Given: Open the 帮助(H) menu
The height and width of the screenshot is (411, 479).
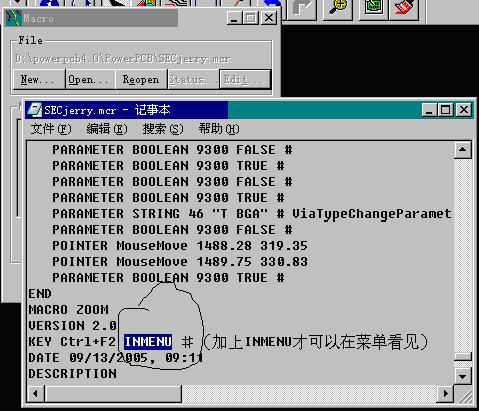Looking at the screenshot, I should pos(219,129).
